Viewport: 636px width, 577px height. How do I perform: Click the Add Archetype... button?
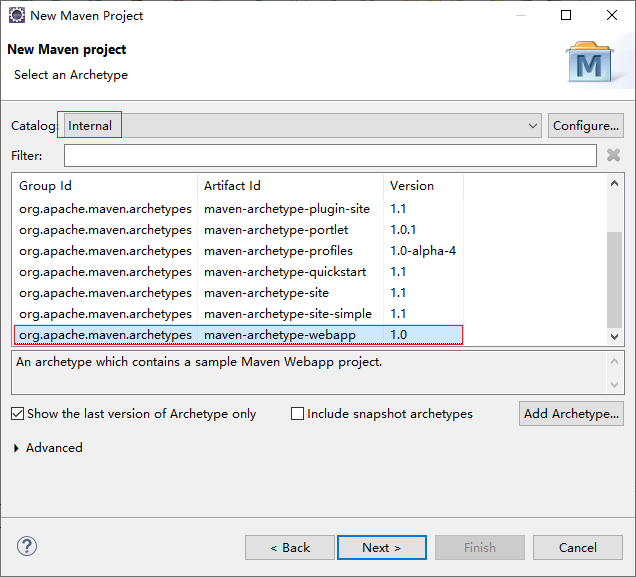(571, 414)
